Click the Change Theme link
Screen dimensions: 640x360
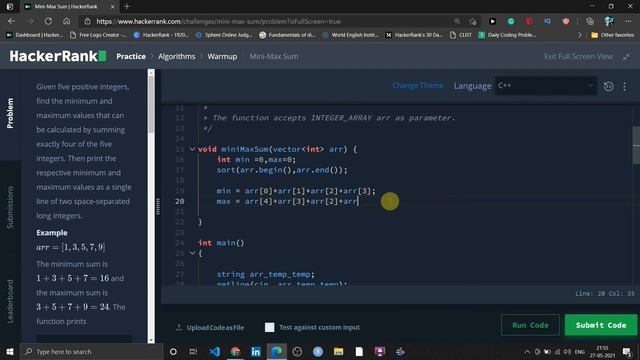pos(417,85)
